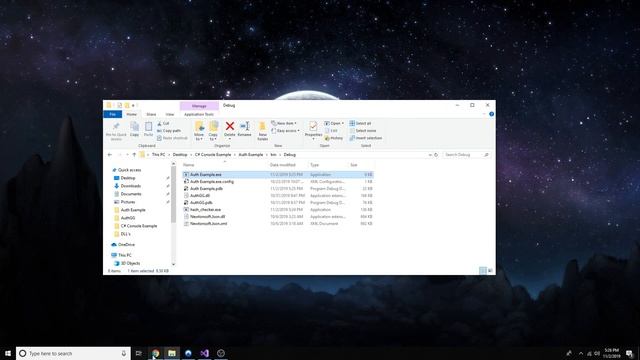Viewport: 640px width, 360px height.
Task: Click navigation pane scroll down arrow
Action: coord(173,264)
